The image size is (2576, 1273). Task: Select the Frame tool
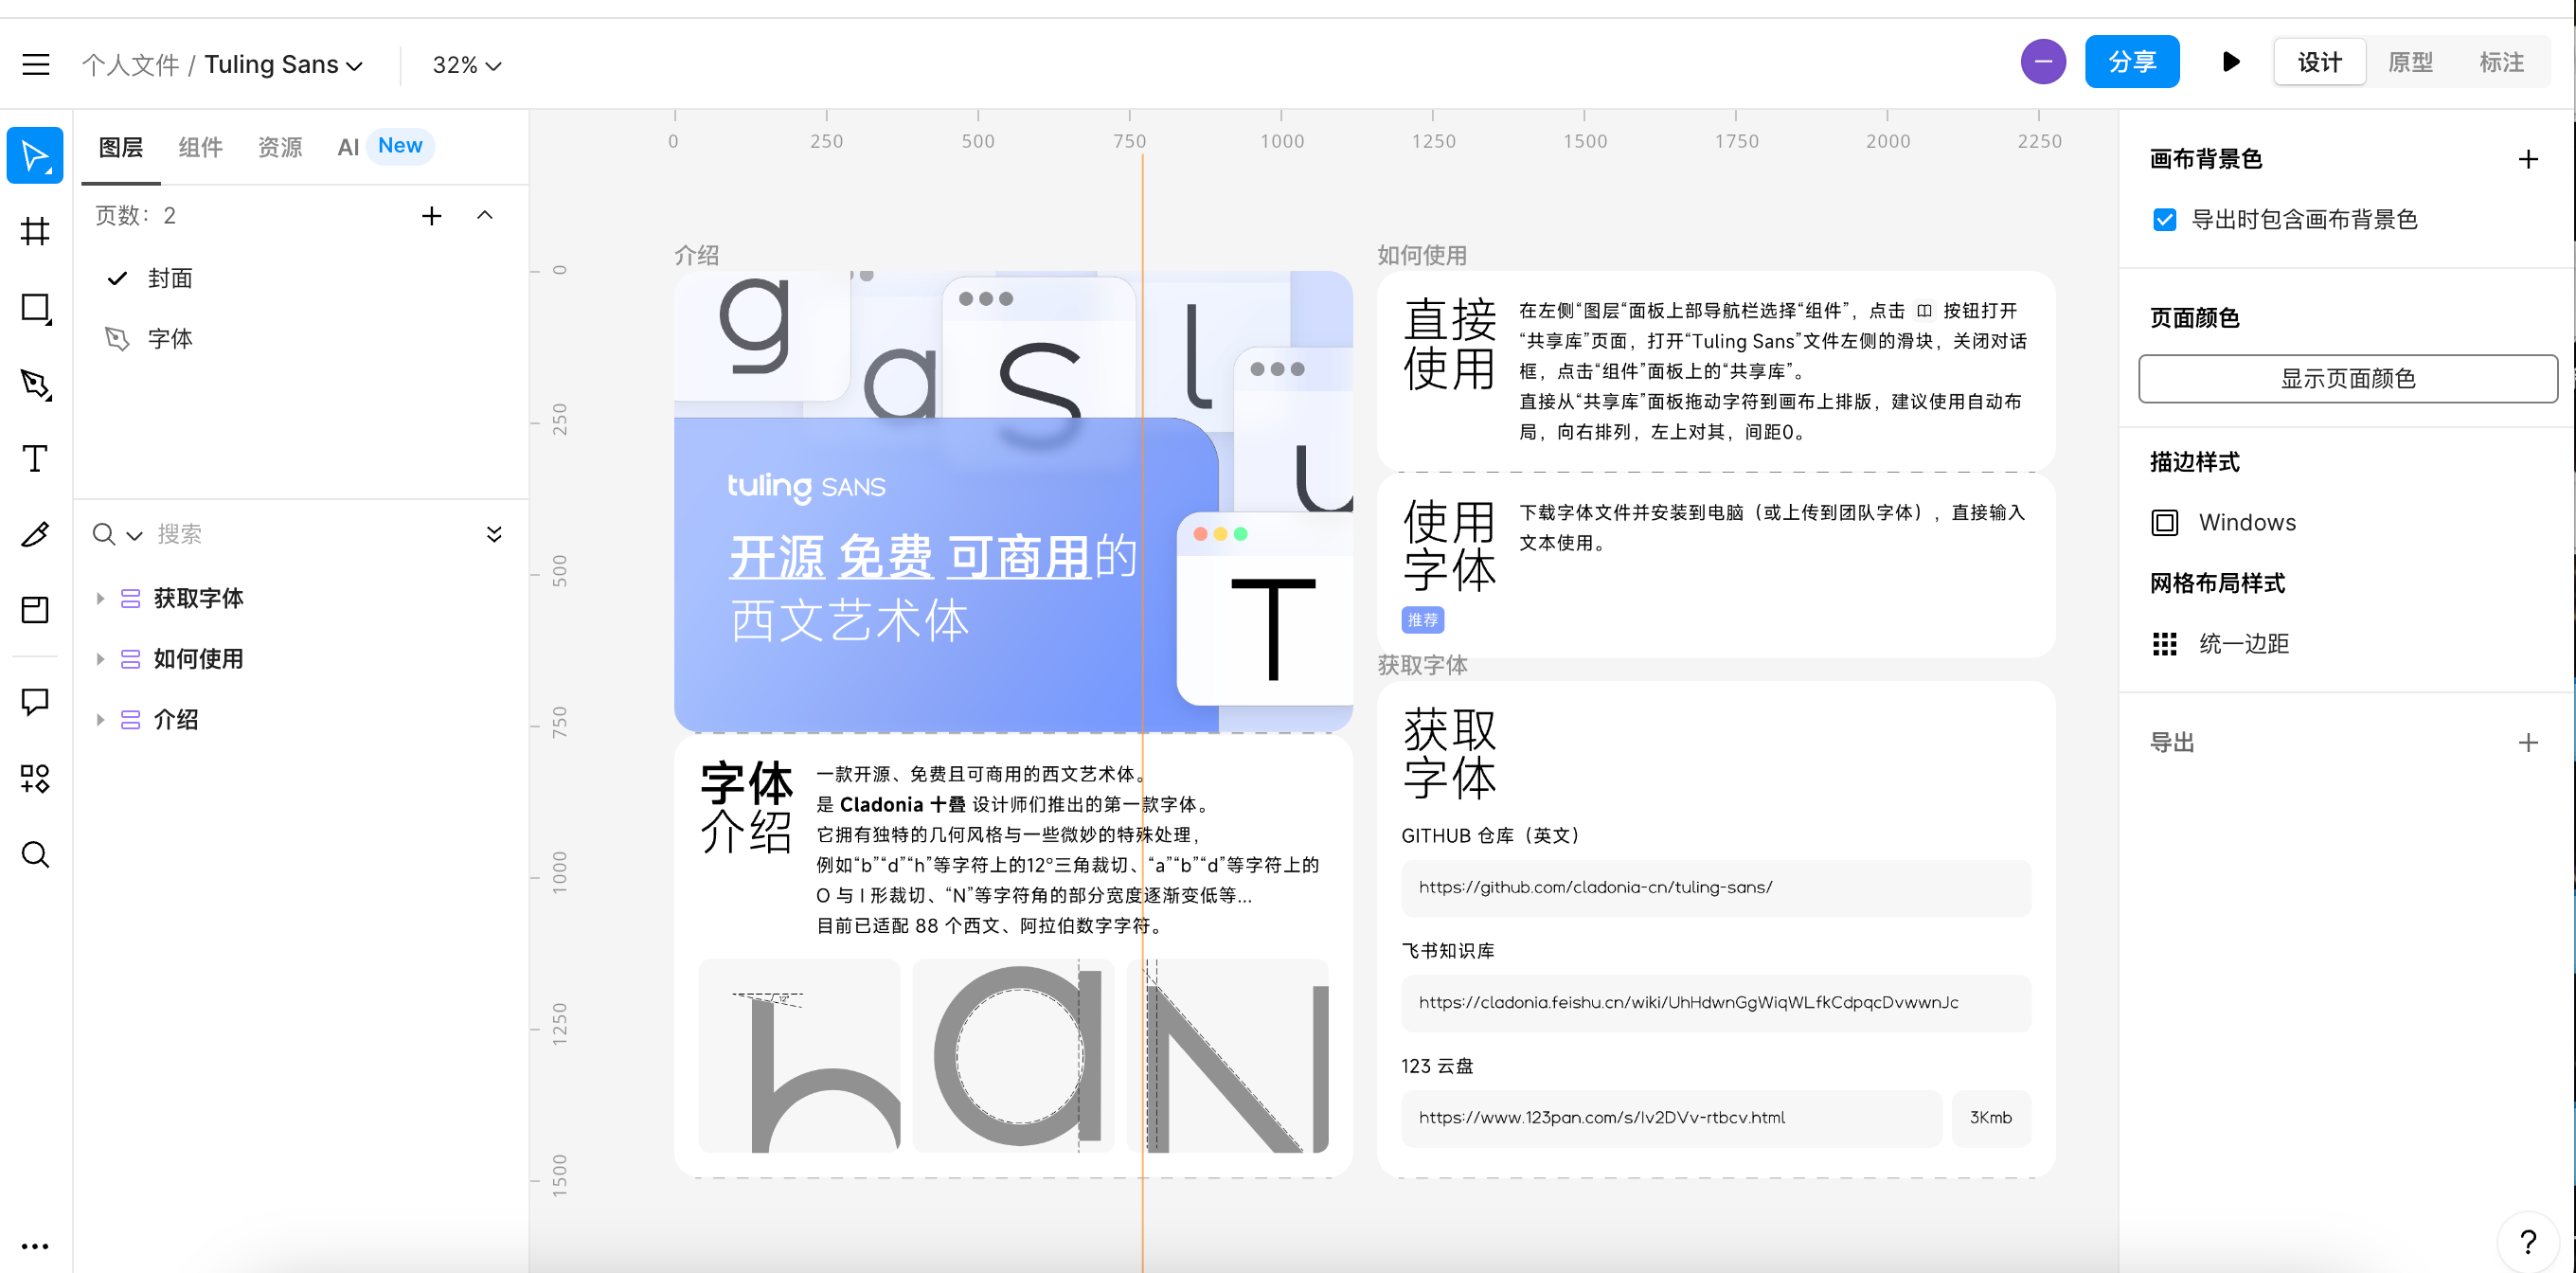pyautogui.click(x=35, y=232)
